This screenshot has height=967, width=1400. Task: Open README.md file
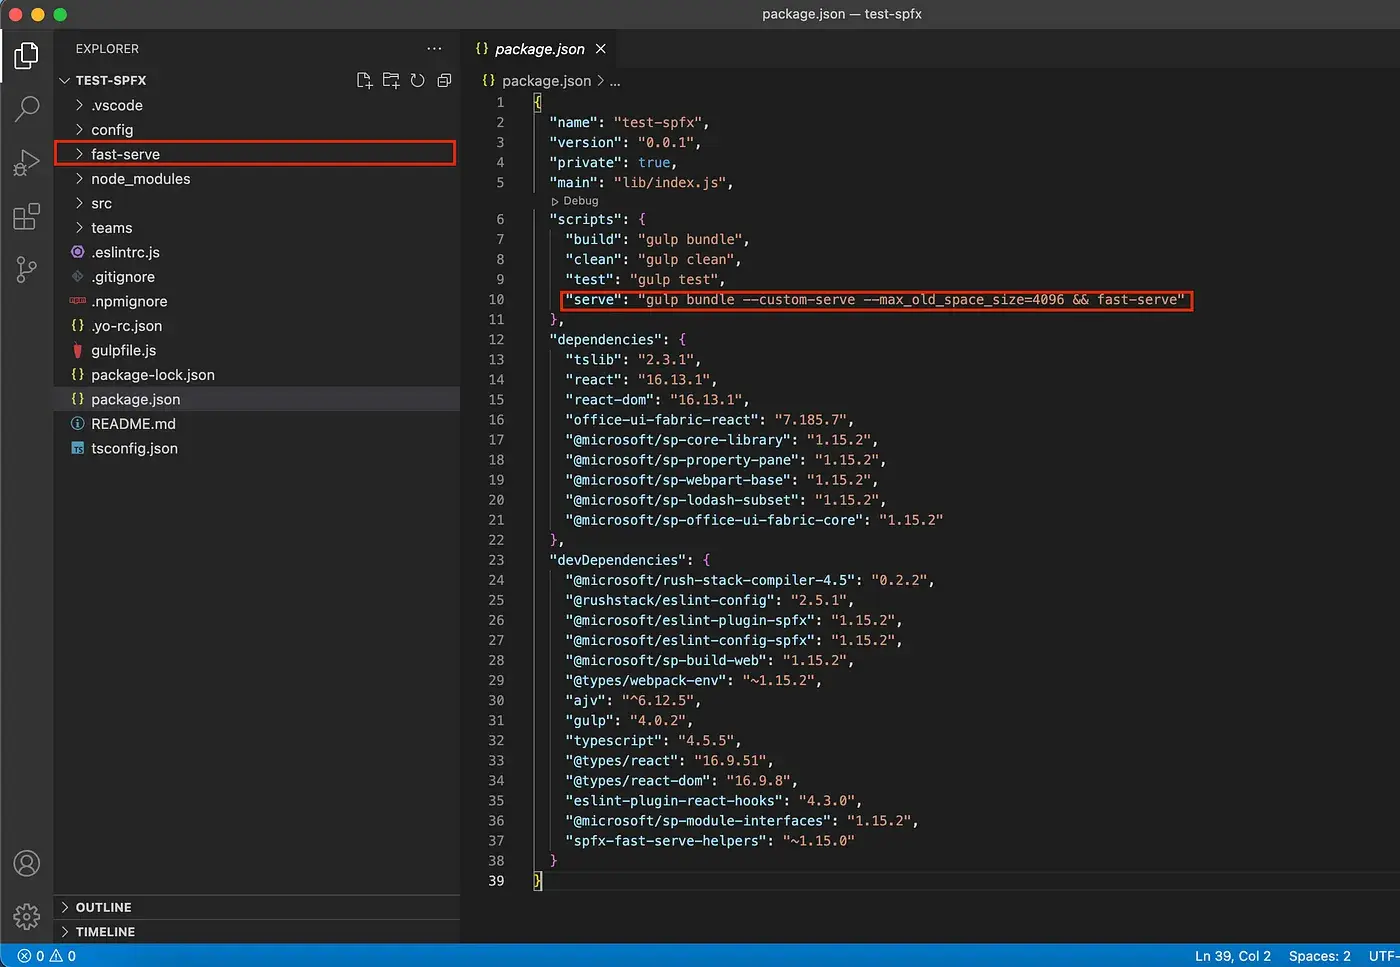(257, 424)
